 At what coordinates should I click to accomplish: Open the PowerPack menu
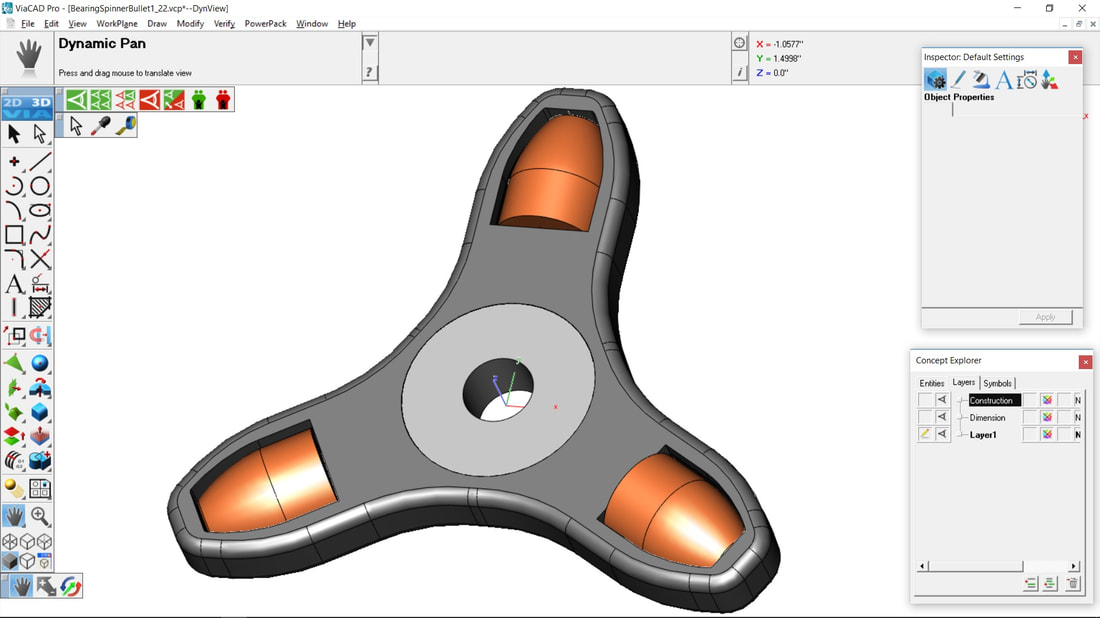click(265, 23)
